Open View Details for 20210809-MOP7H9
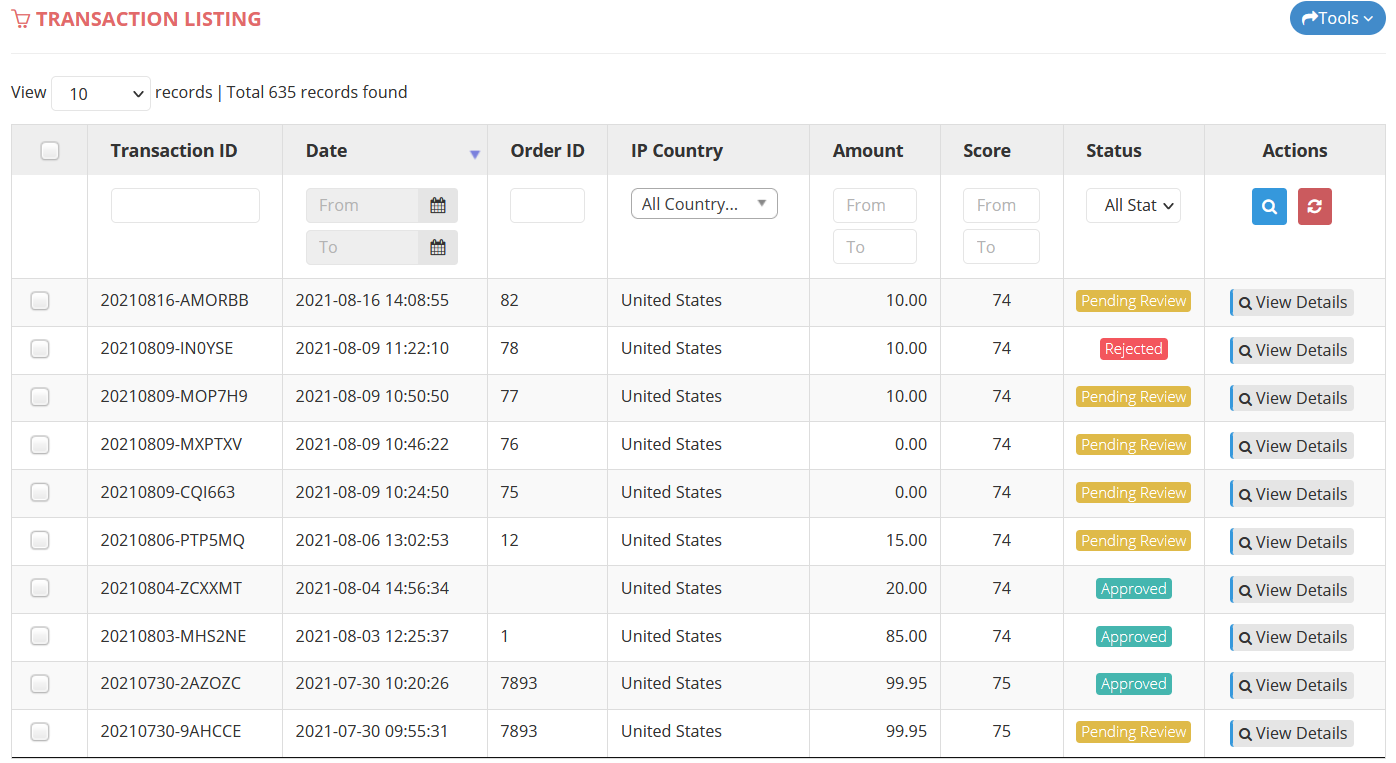The image size is (1396, 763). [1292, 398]
